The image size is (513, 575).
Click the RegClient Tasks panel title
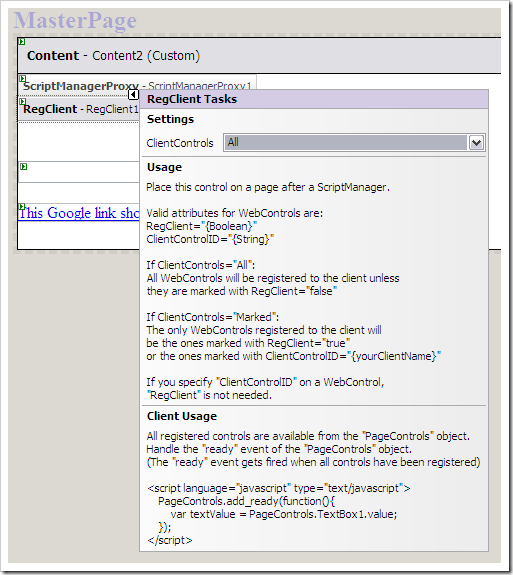192,99
